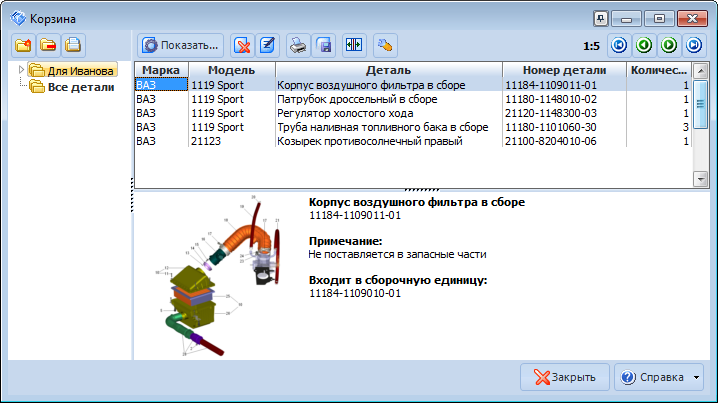Screen dimensions: 718x403
Task: Go to next record button
Action: 669,45
